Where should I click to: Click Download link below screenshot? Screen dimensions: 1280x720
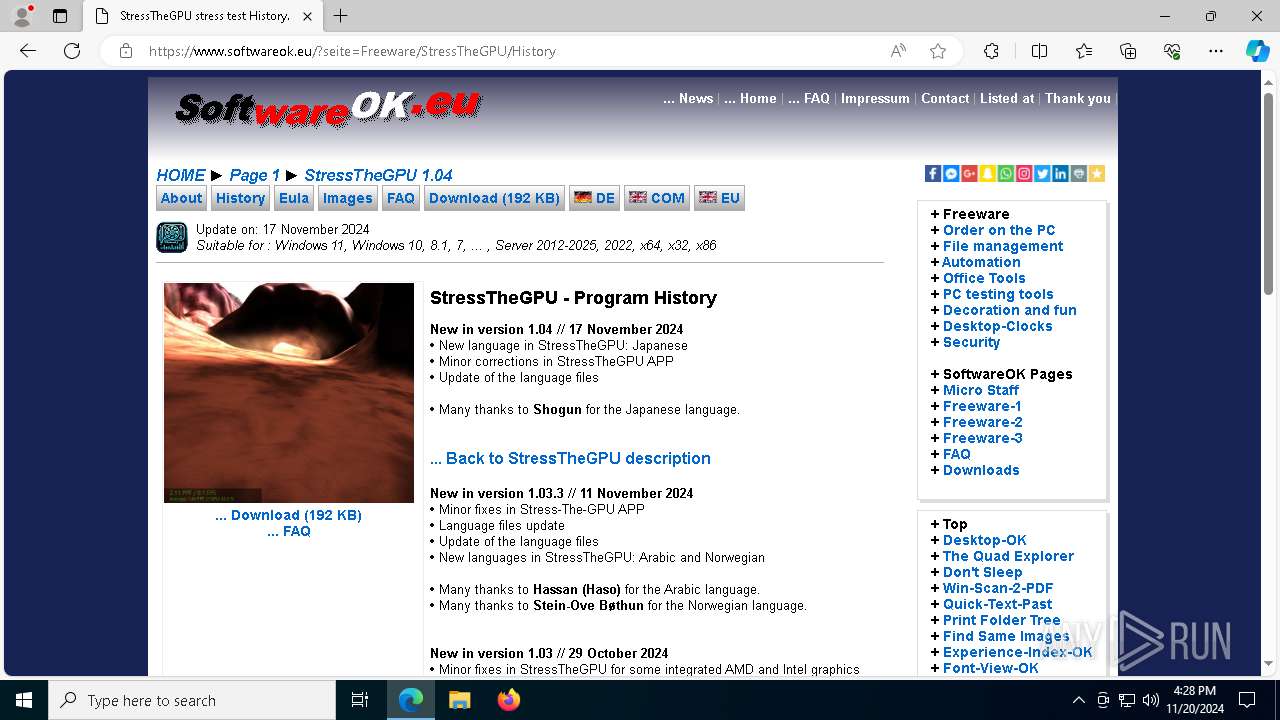point(288,515)
